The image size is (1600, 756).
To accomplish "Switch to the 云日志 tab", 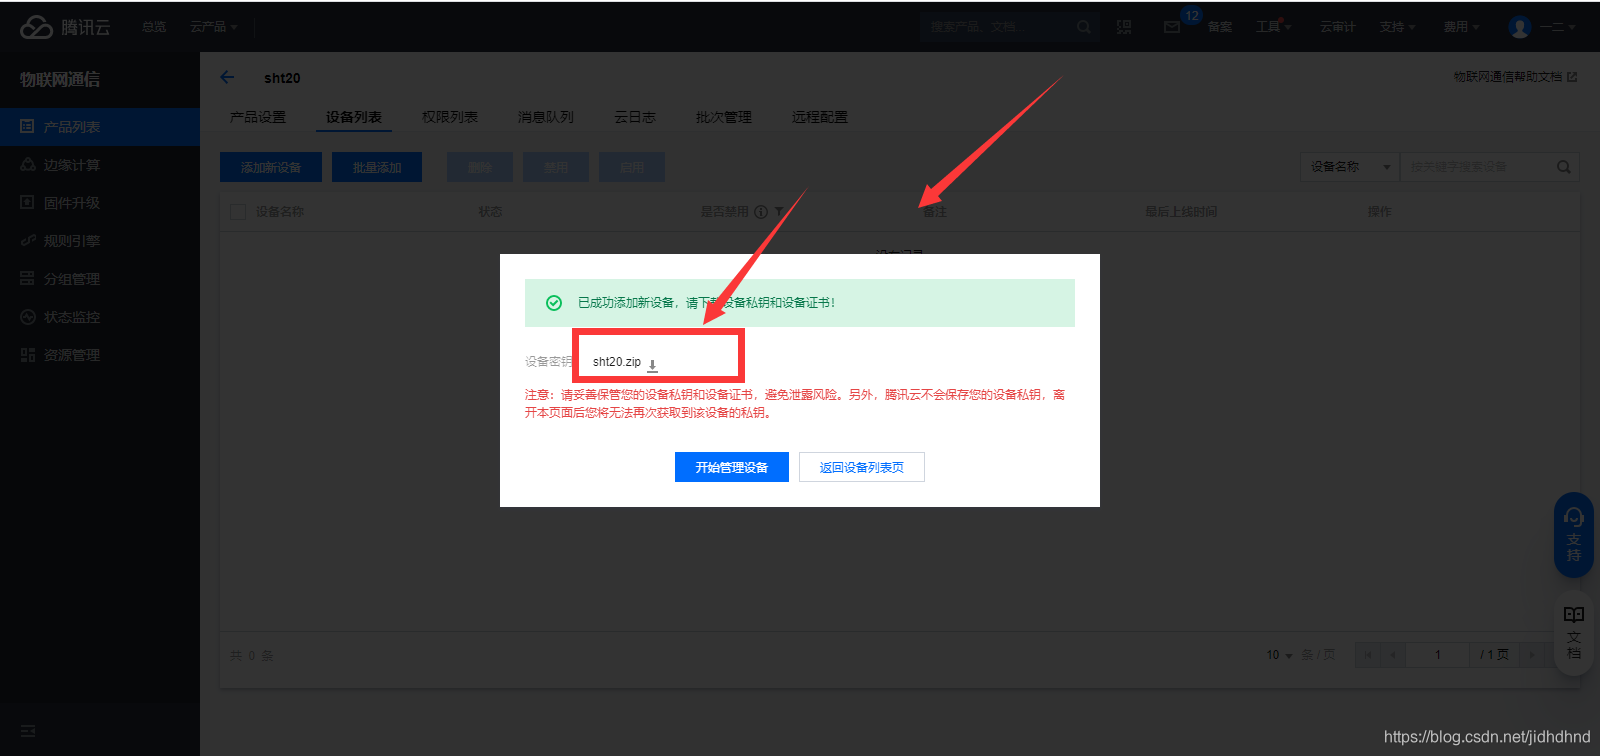I will (635, 117).
